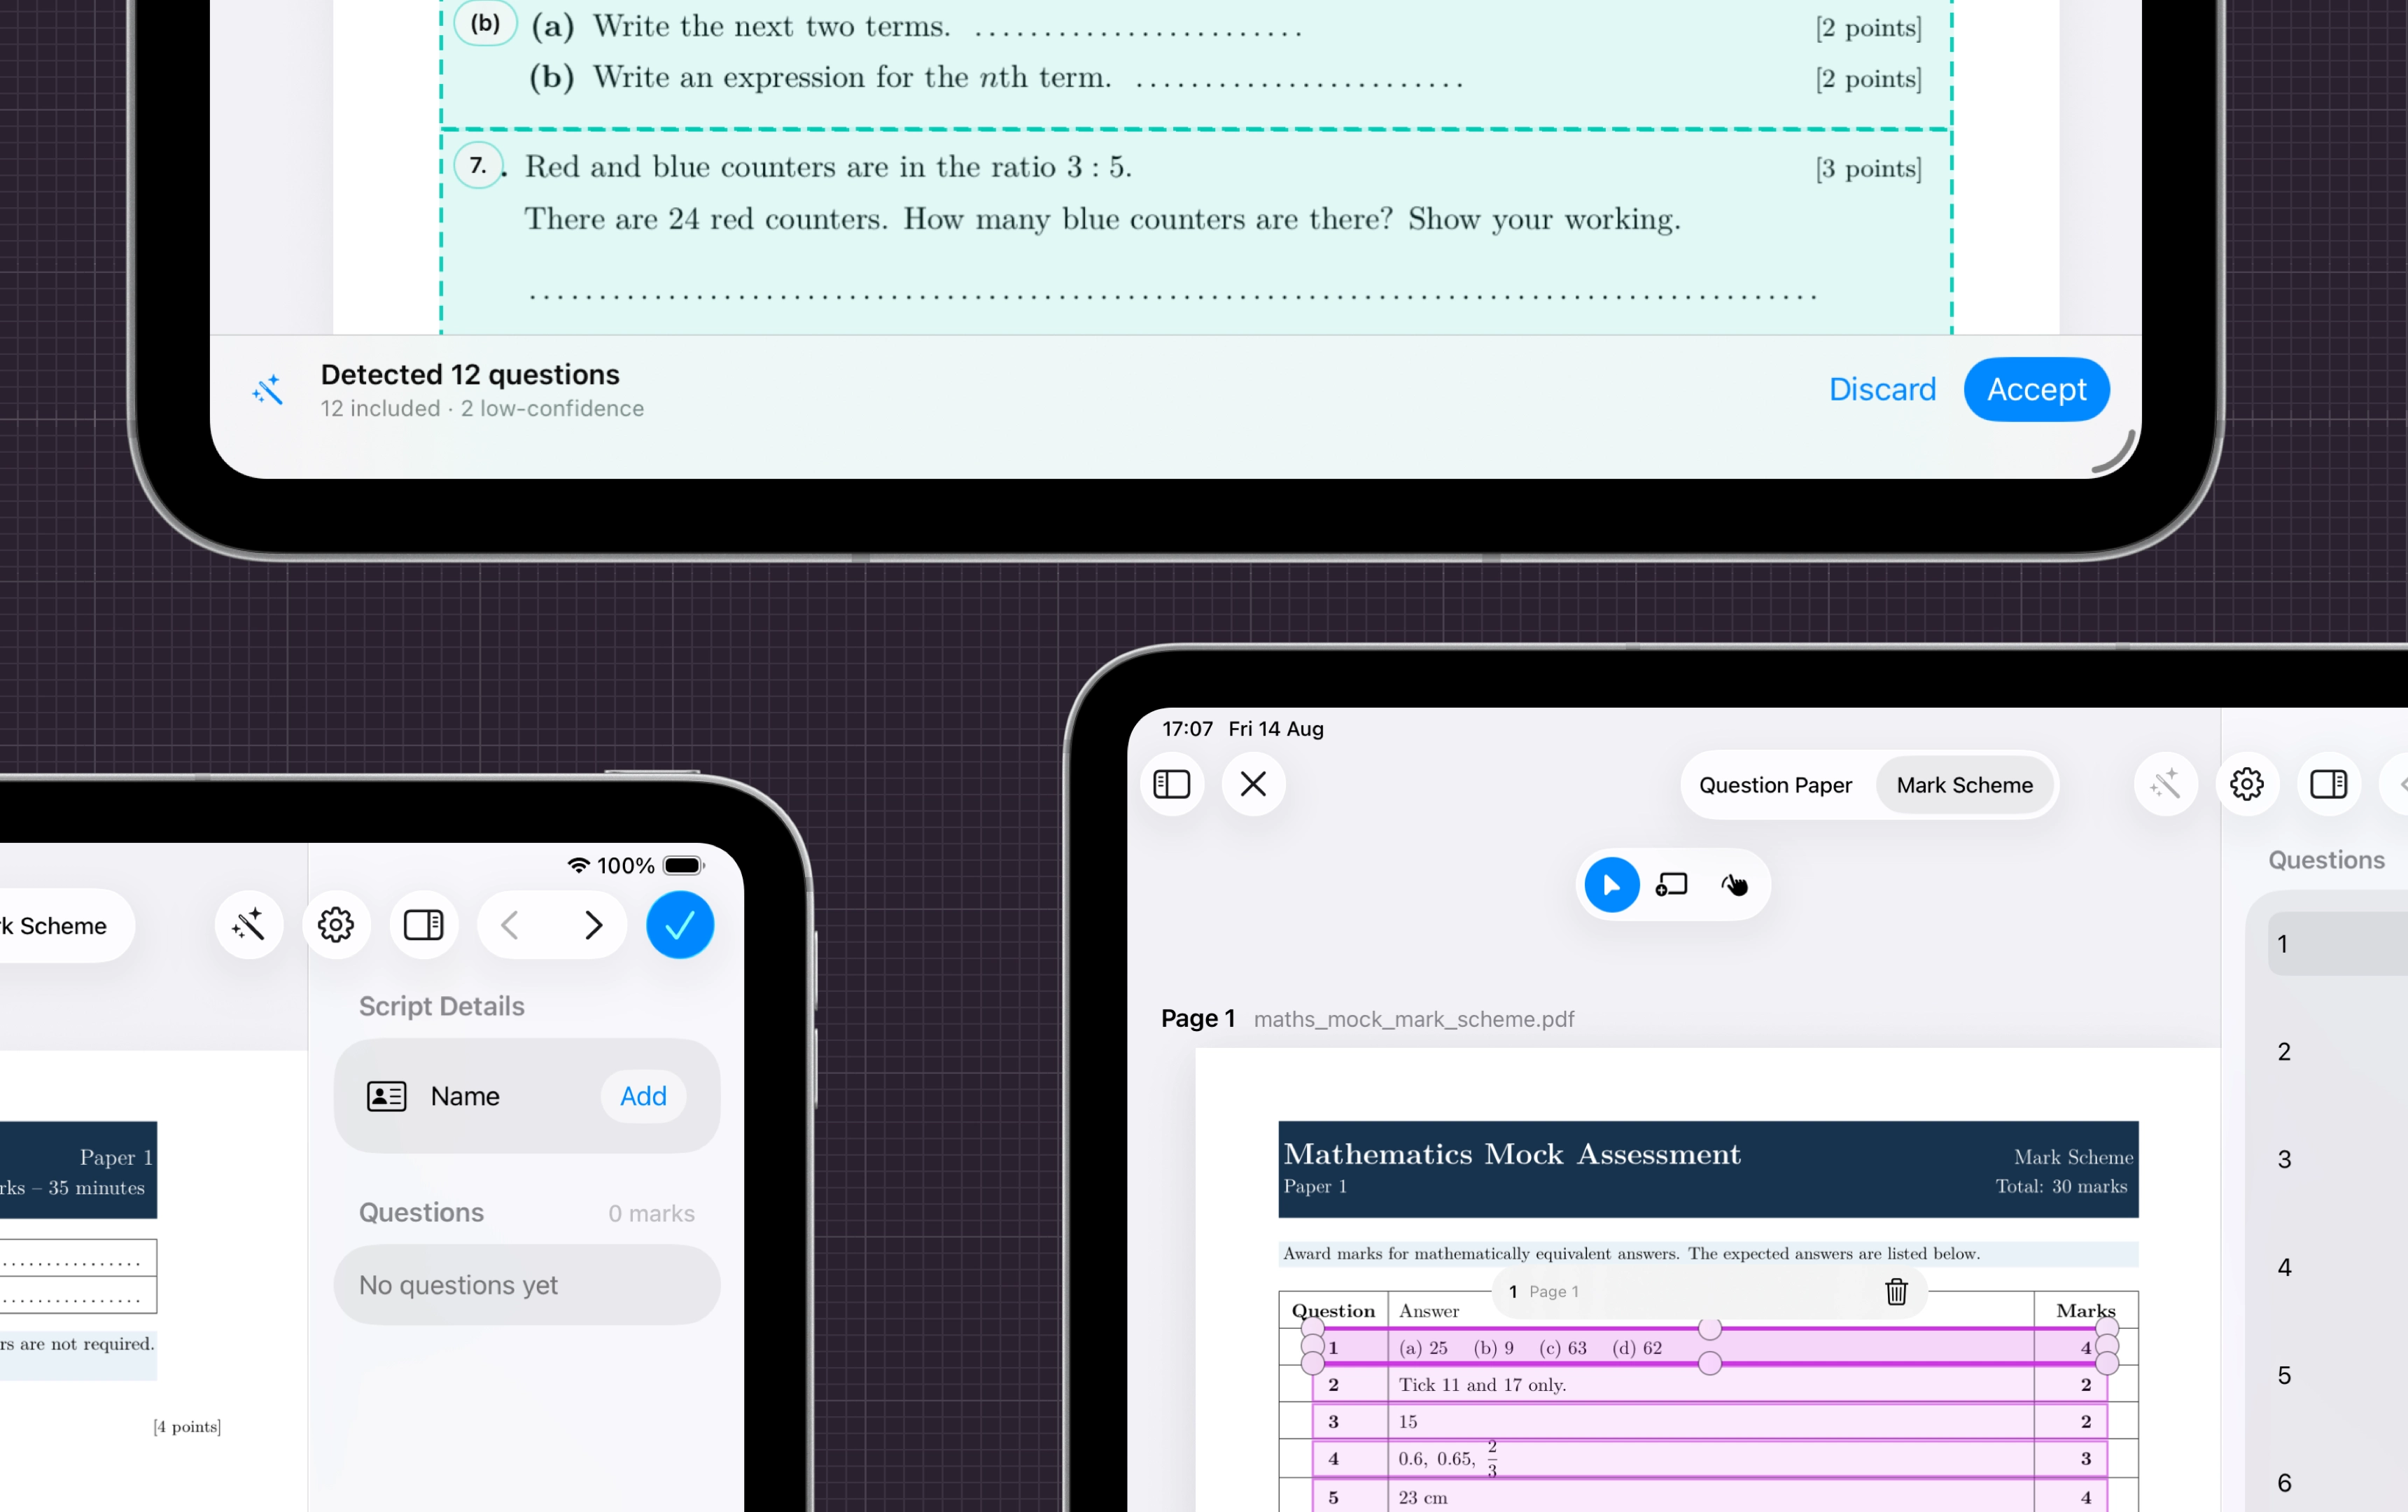Select the answer '15' row region
Image resolution: width=2408 pixels, height=1512 pixels.
click(1709, 1421)
